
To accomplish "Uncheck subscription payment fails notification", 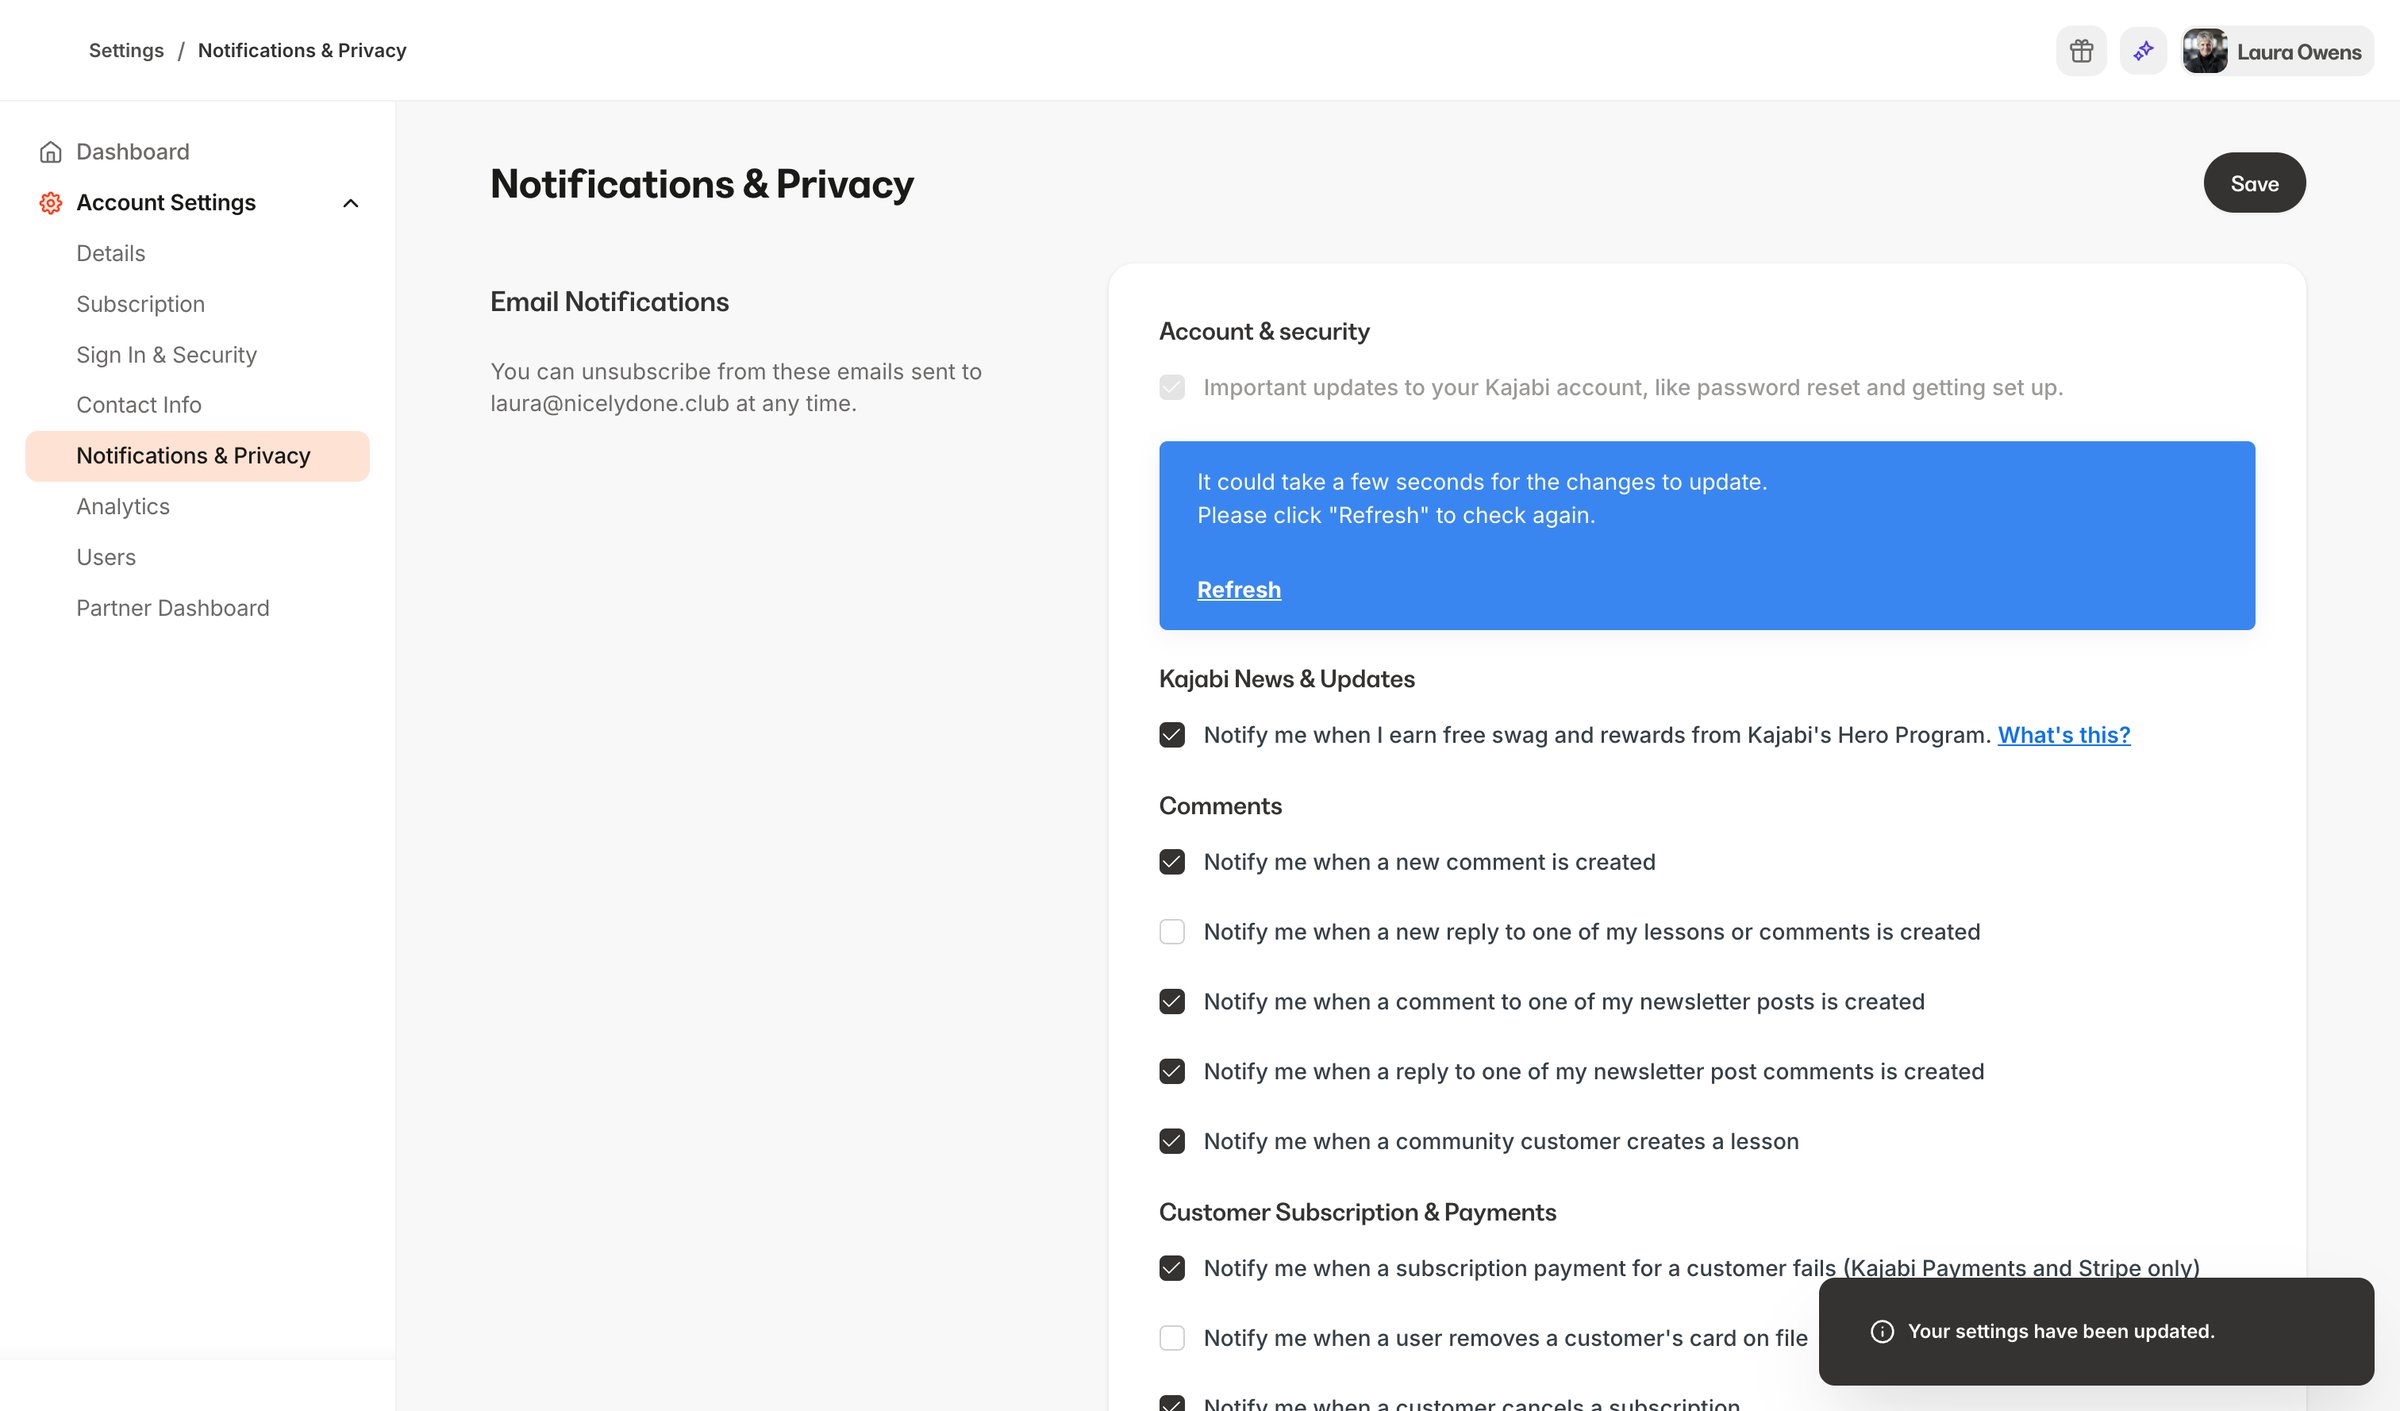I will coord(1172,1268).
